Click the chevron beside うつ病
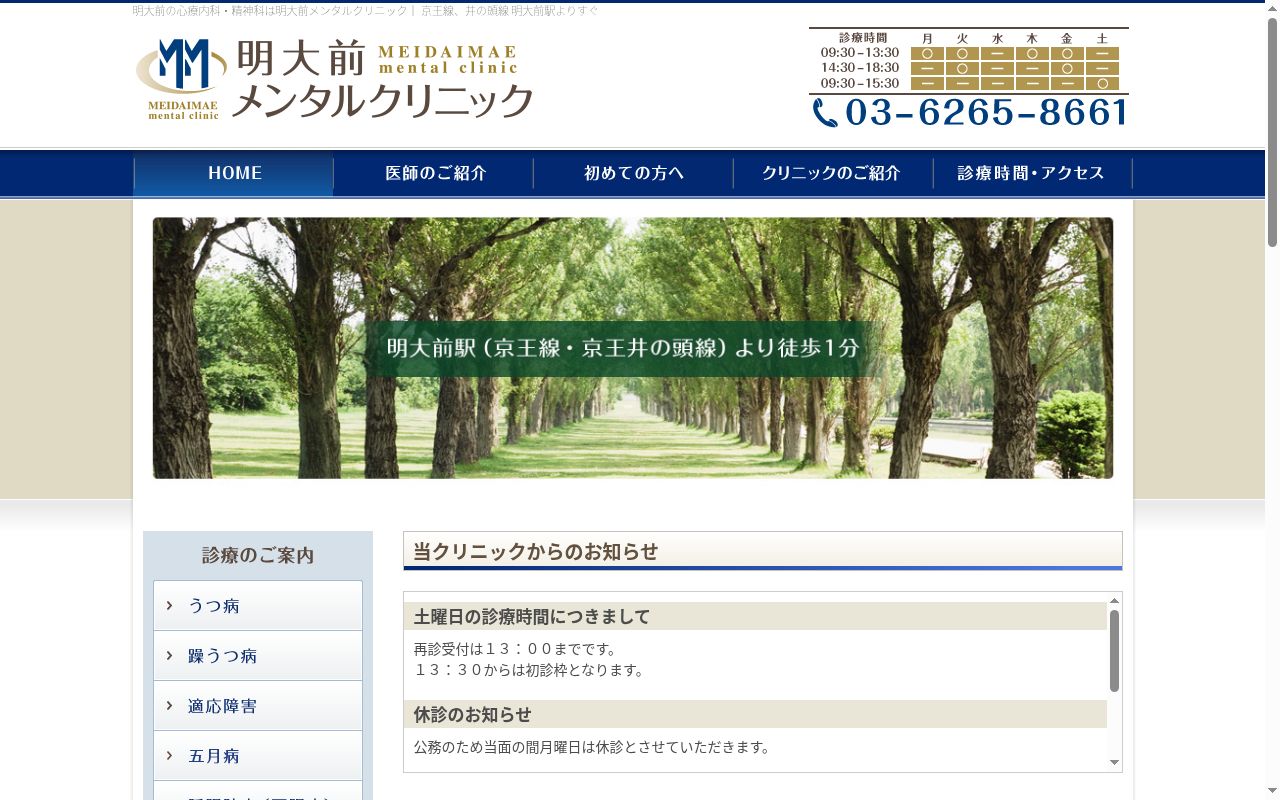 (170, 605)
